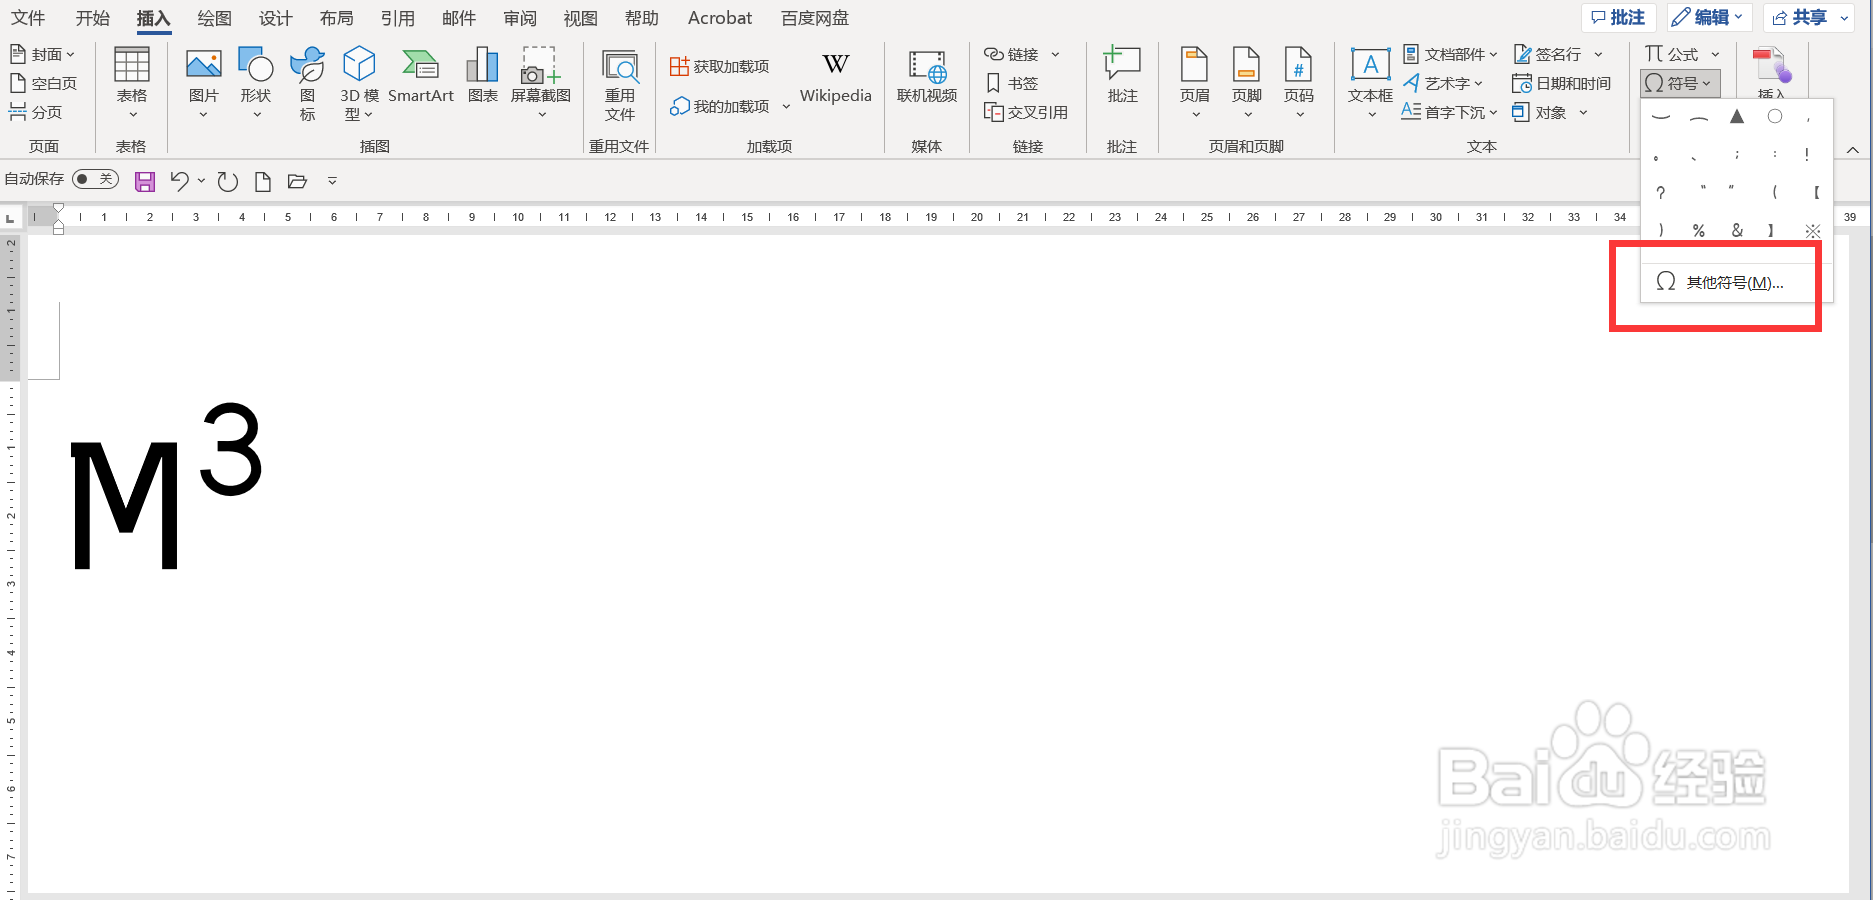Open the 文件 file tab

(x=28, y=18)
